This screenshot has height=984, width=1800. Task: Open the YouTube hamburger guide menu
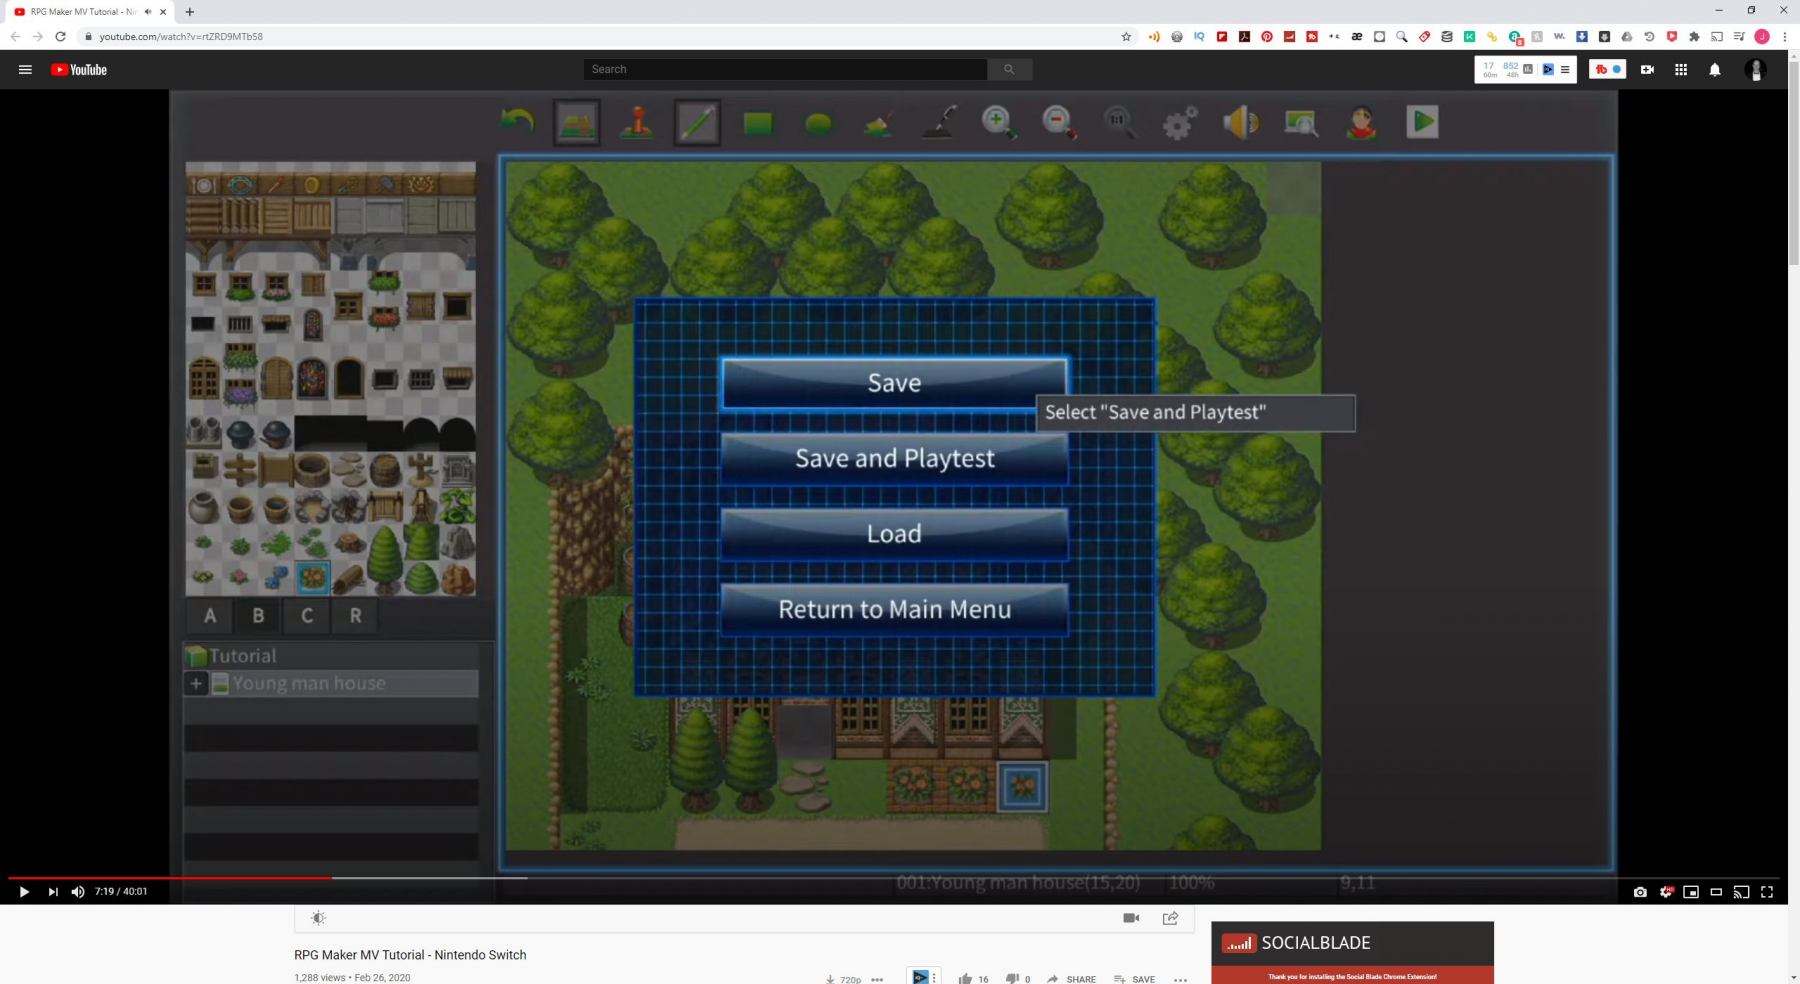25,70
